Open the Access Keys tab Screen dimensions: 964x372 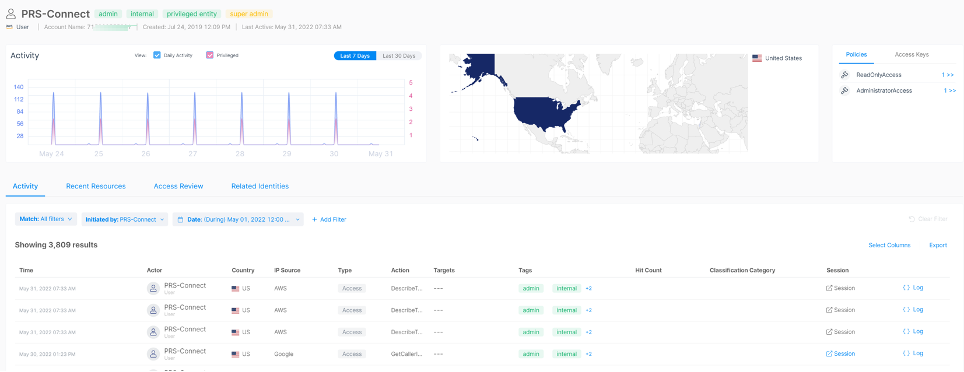912,54
